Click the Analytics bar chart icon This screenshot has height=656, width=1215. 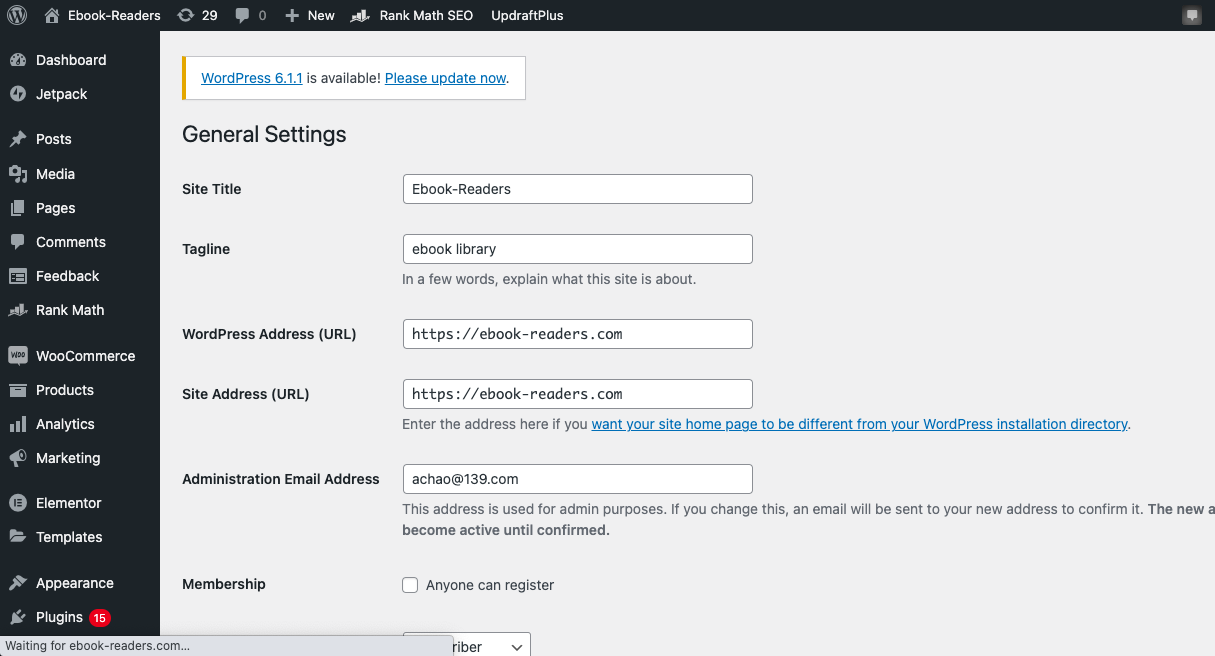pos(17,424)
